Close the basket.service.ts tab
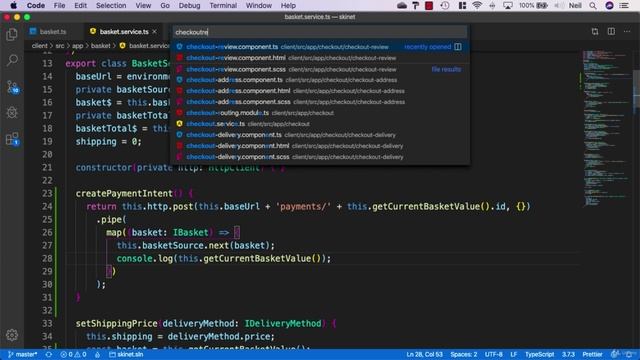Screen dimensions: 640x360 pos(155,31)
